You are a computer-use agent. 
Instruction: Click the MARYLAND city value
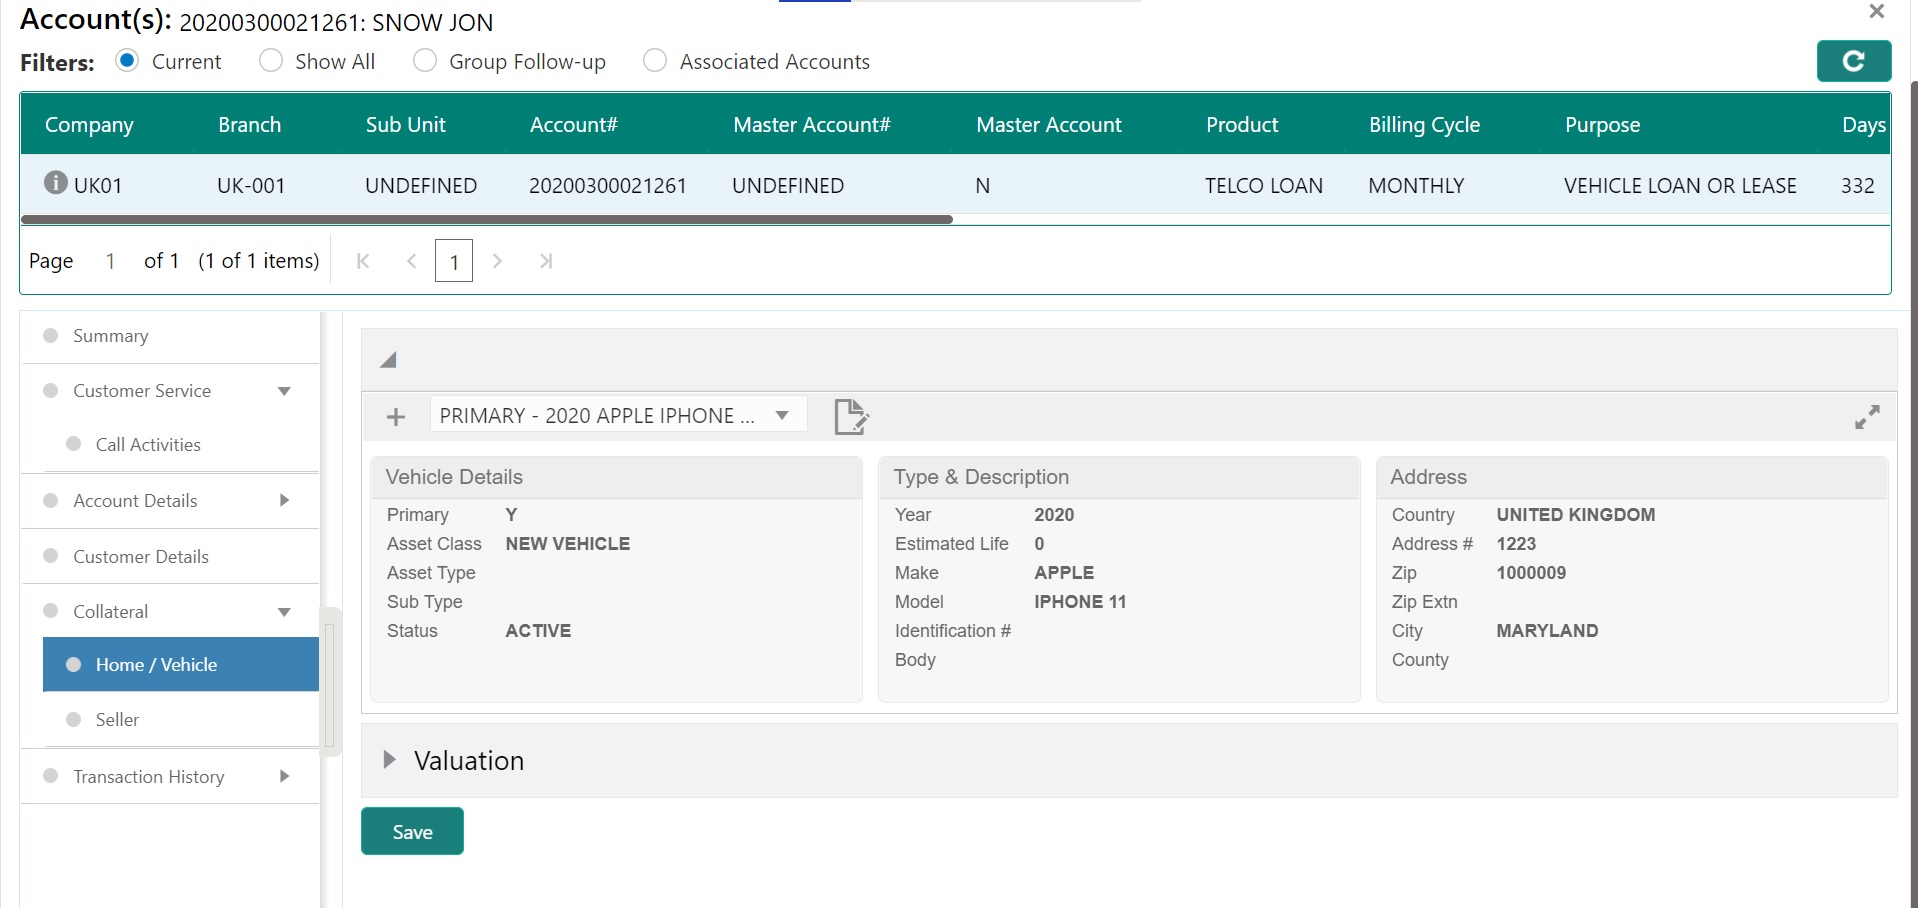(x=1547, y=631)
